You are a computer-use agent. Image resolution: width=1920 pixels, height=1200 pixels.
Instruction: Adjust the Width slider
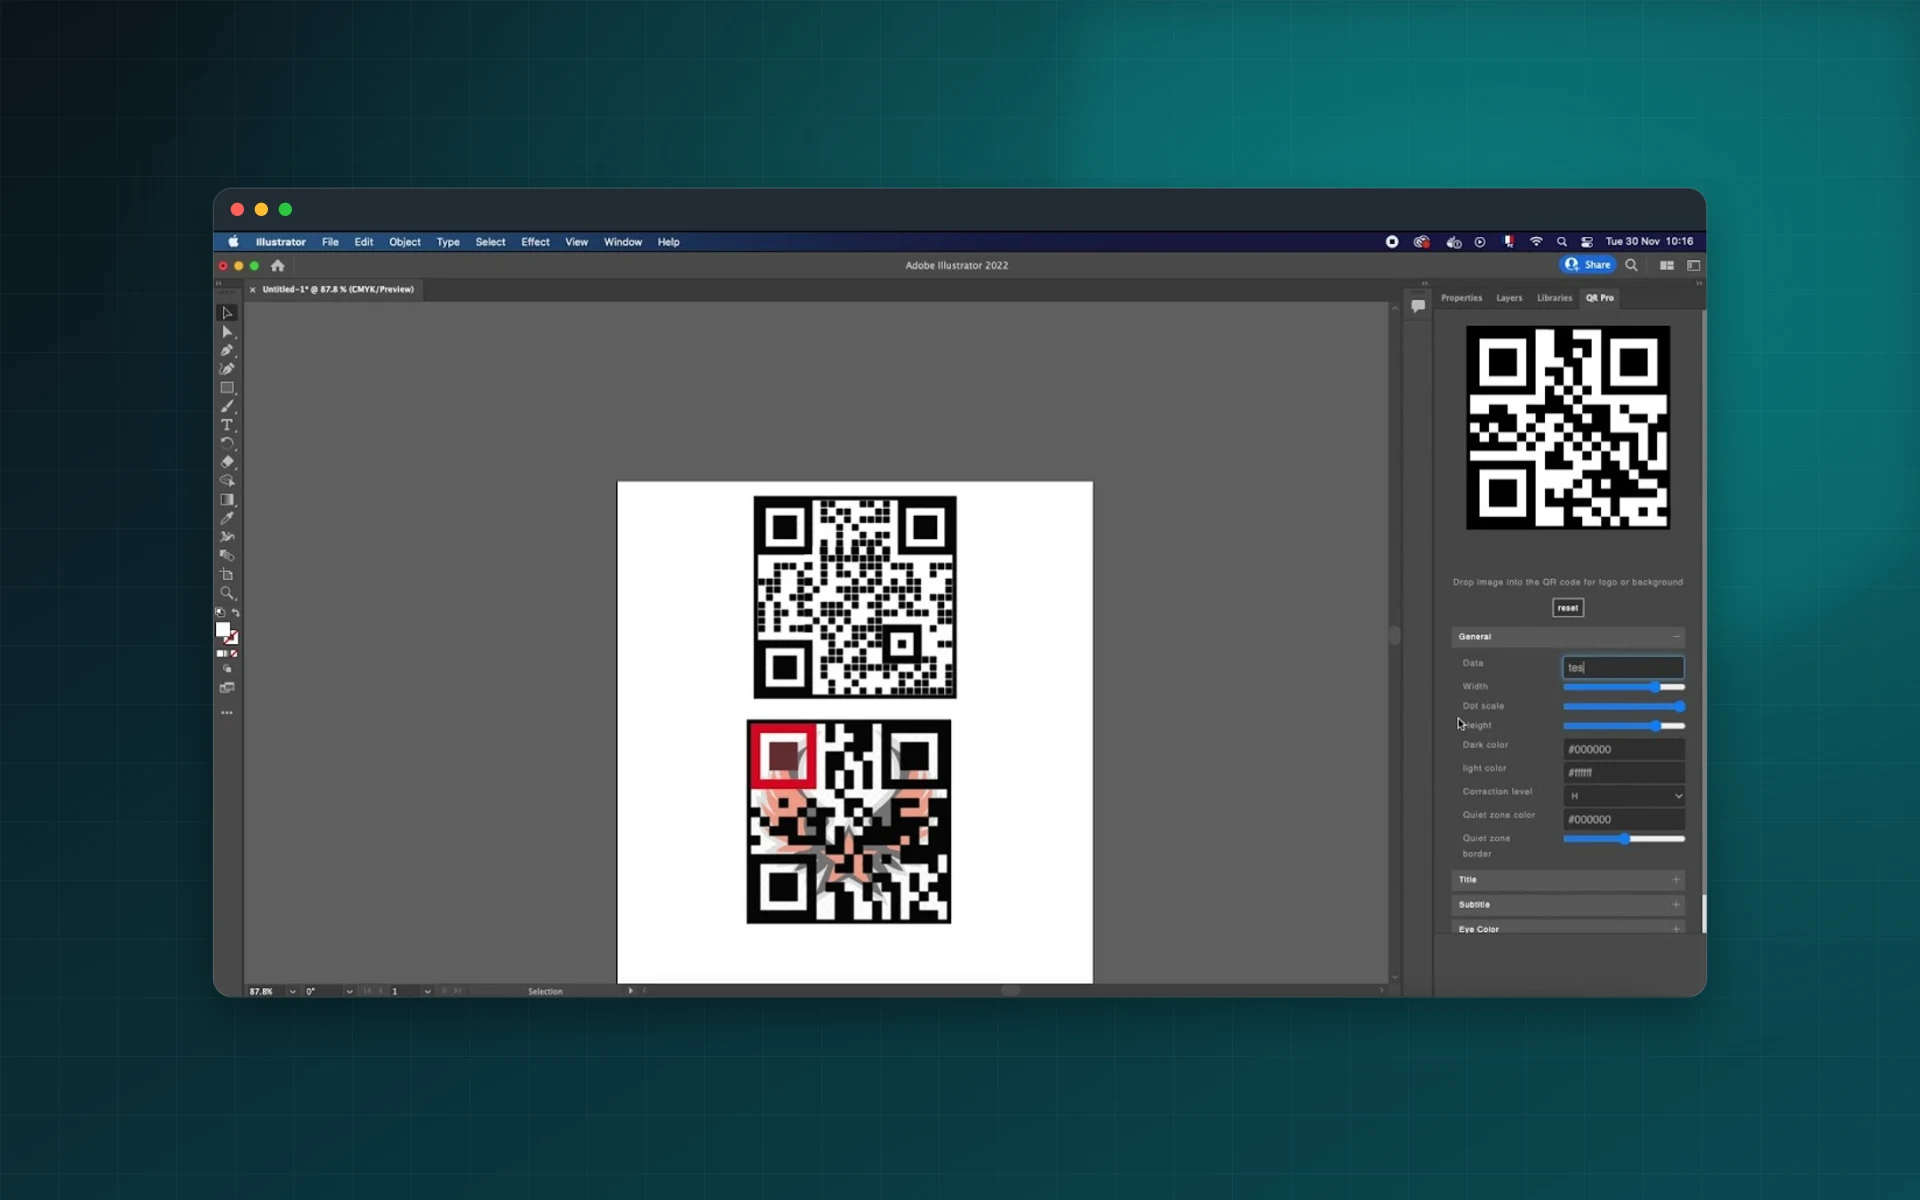[x=1623, y=687]
